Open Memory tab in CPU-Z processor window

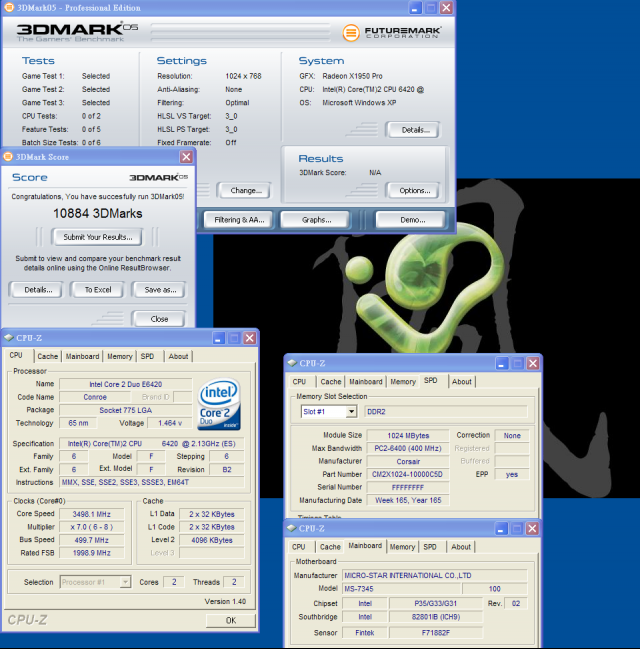[120, 356]
